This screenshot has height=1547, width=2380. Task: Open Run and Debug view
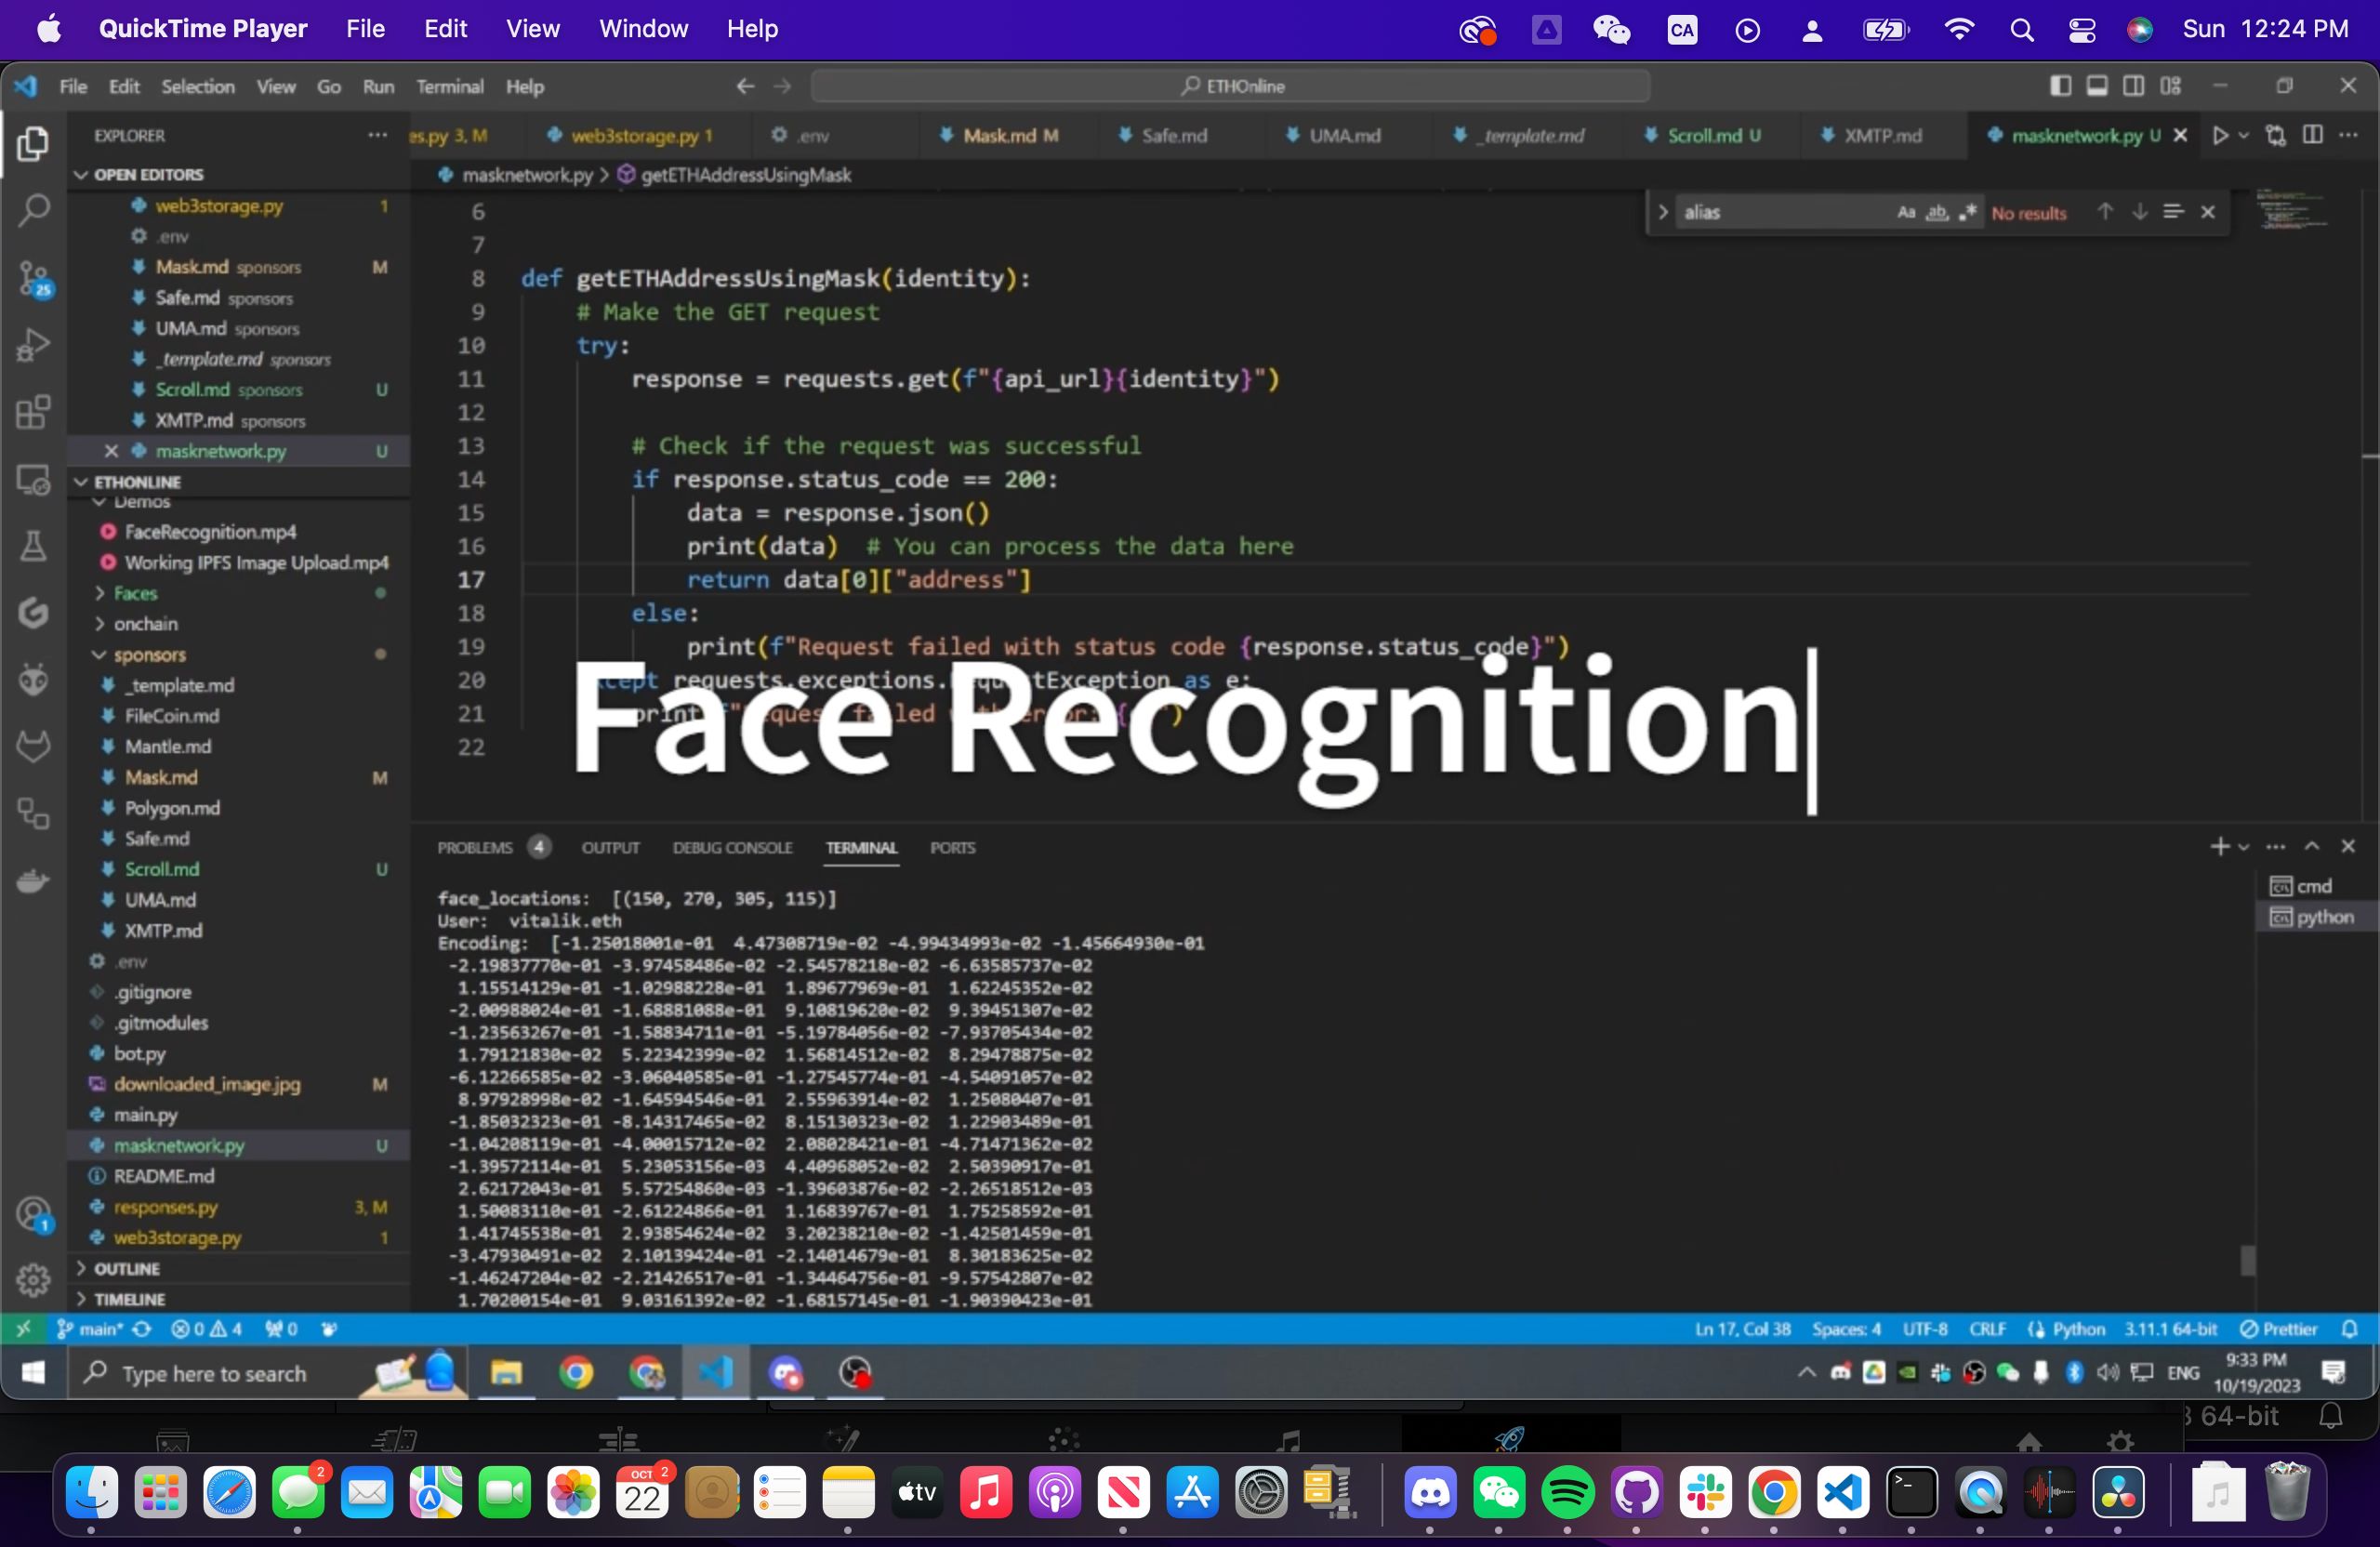pyautogui.click(x=33, y=345)
